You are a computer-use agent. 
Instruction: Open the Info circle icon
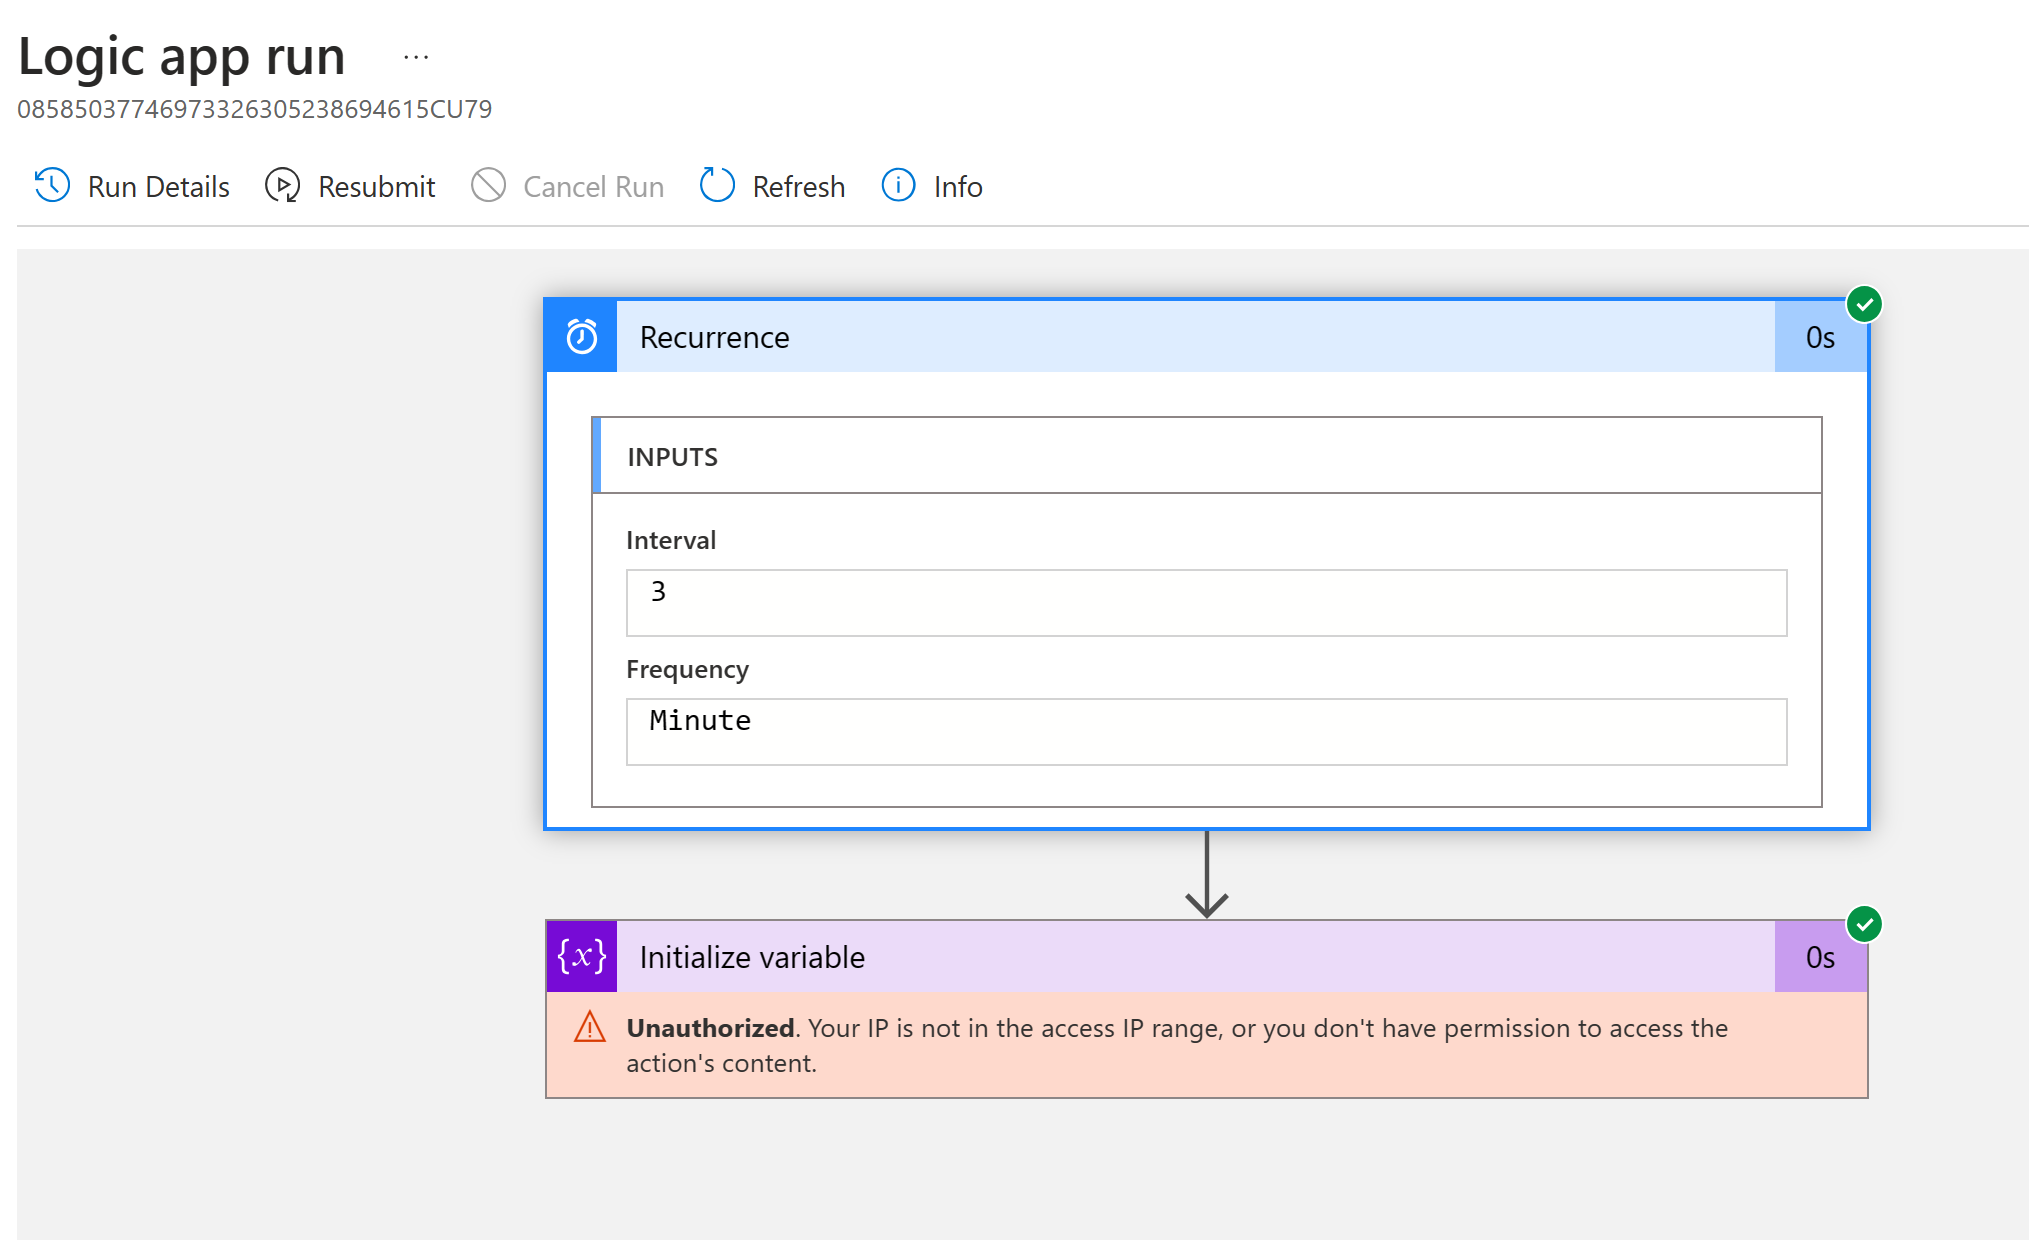coord(897,186)
